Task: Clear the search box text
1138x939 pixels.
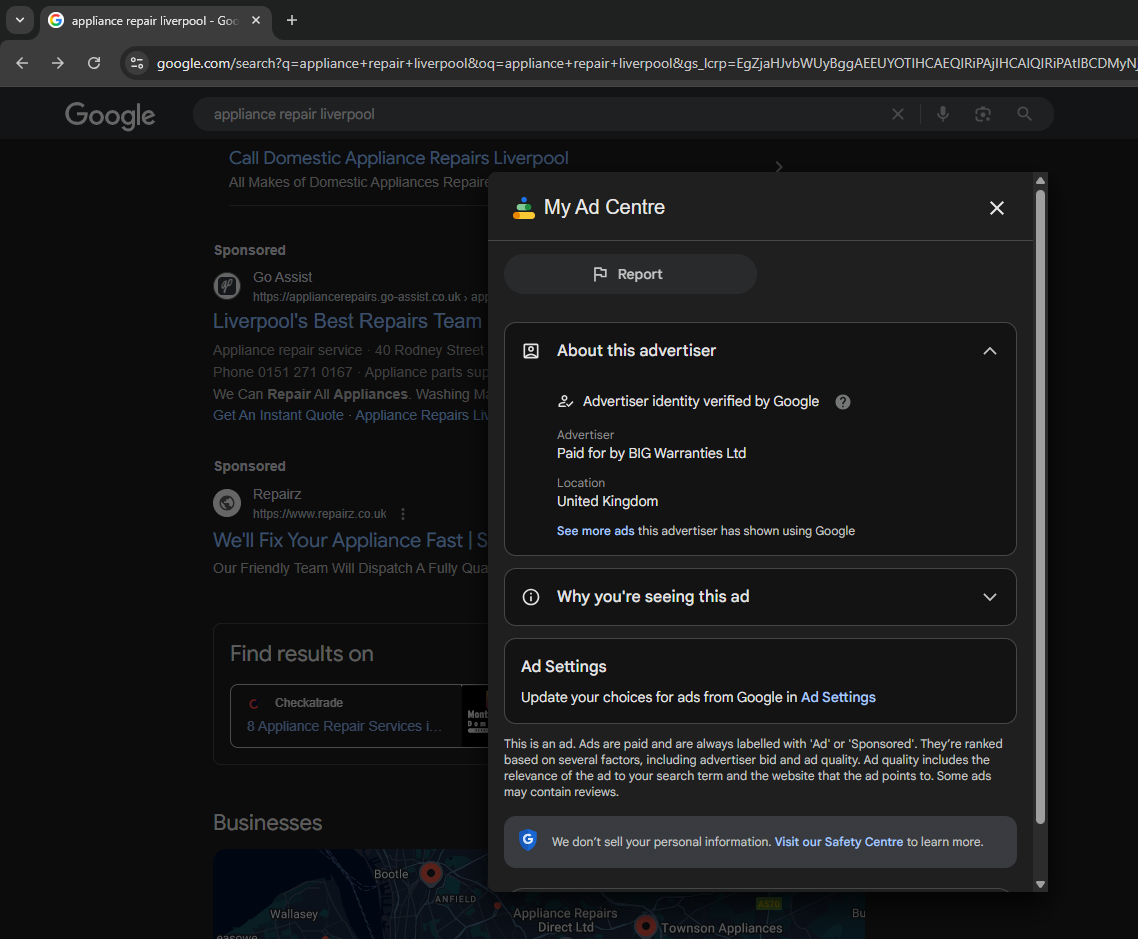Action: [x=898, y=114]
